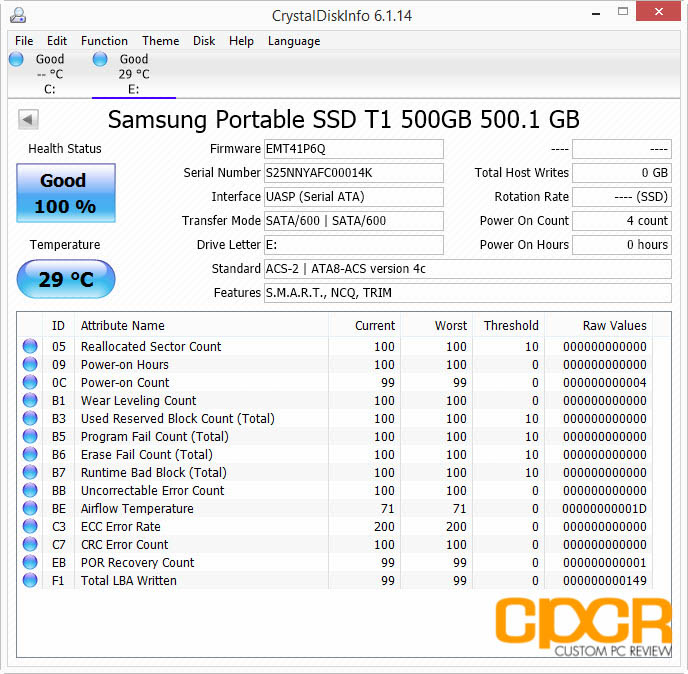This screenshot has height=674, width=688.
Task: Open the Language menu
Action: click(294, 41)
